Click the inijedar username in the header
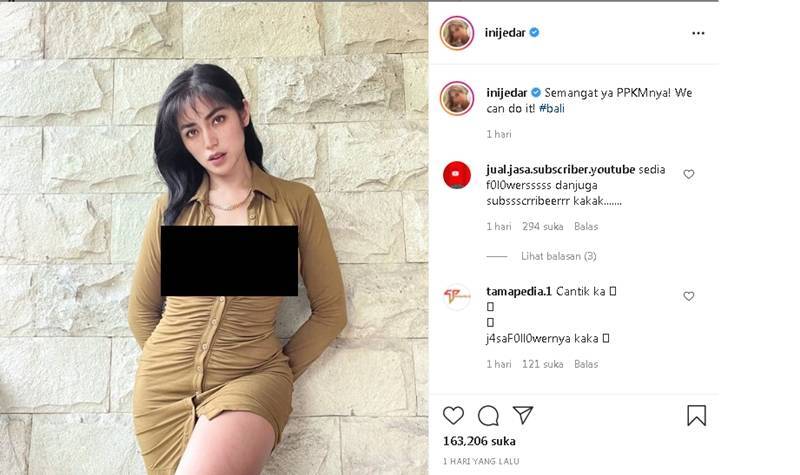The width and height of the screenshot is (800, 475). 505,33
